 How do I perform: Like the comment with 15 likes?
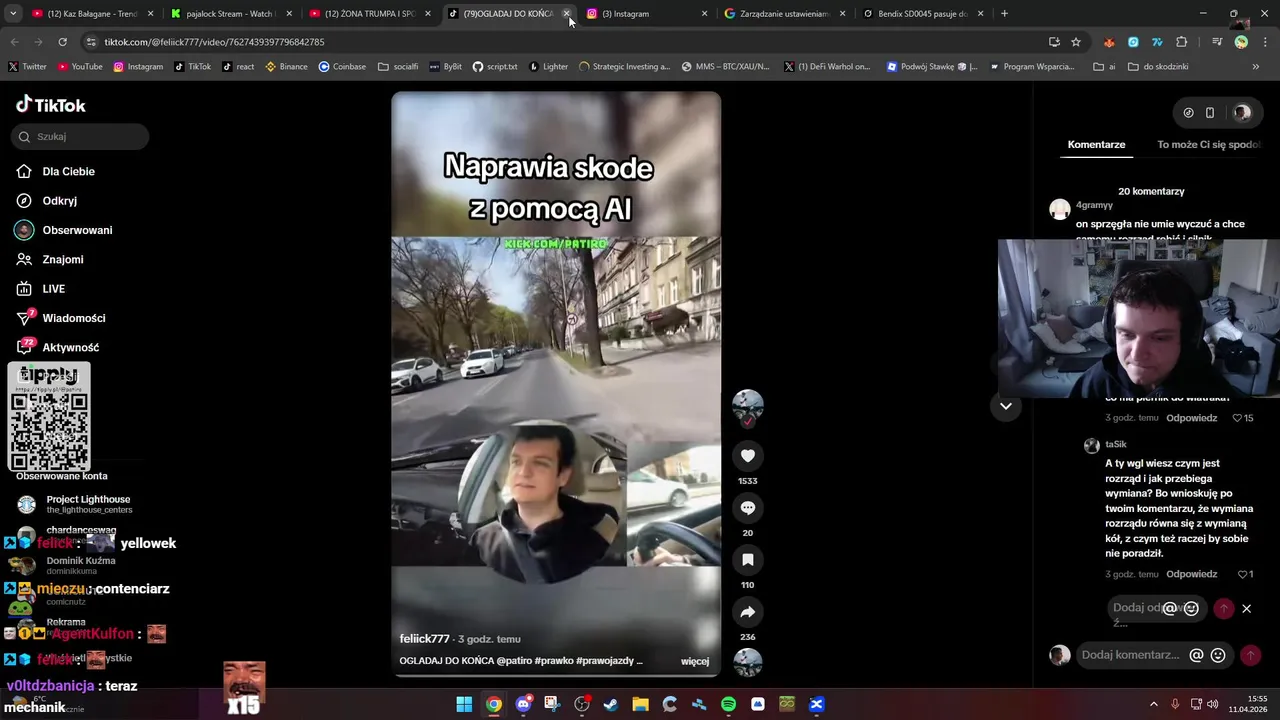tap(1237, 418)
